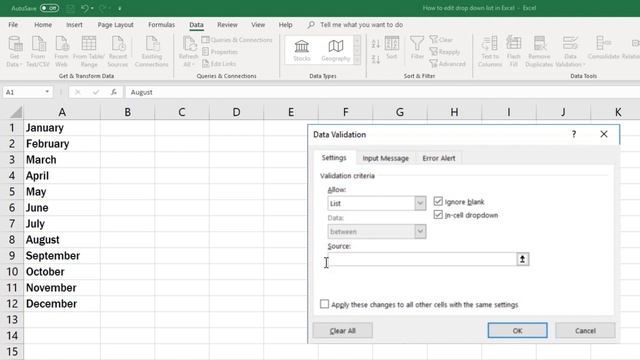Open the File menu tab
This screenshot has width=640, height=360.
(x=13, y=24)
